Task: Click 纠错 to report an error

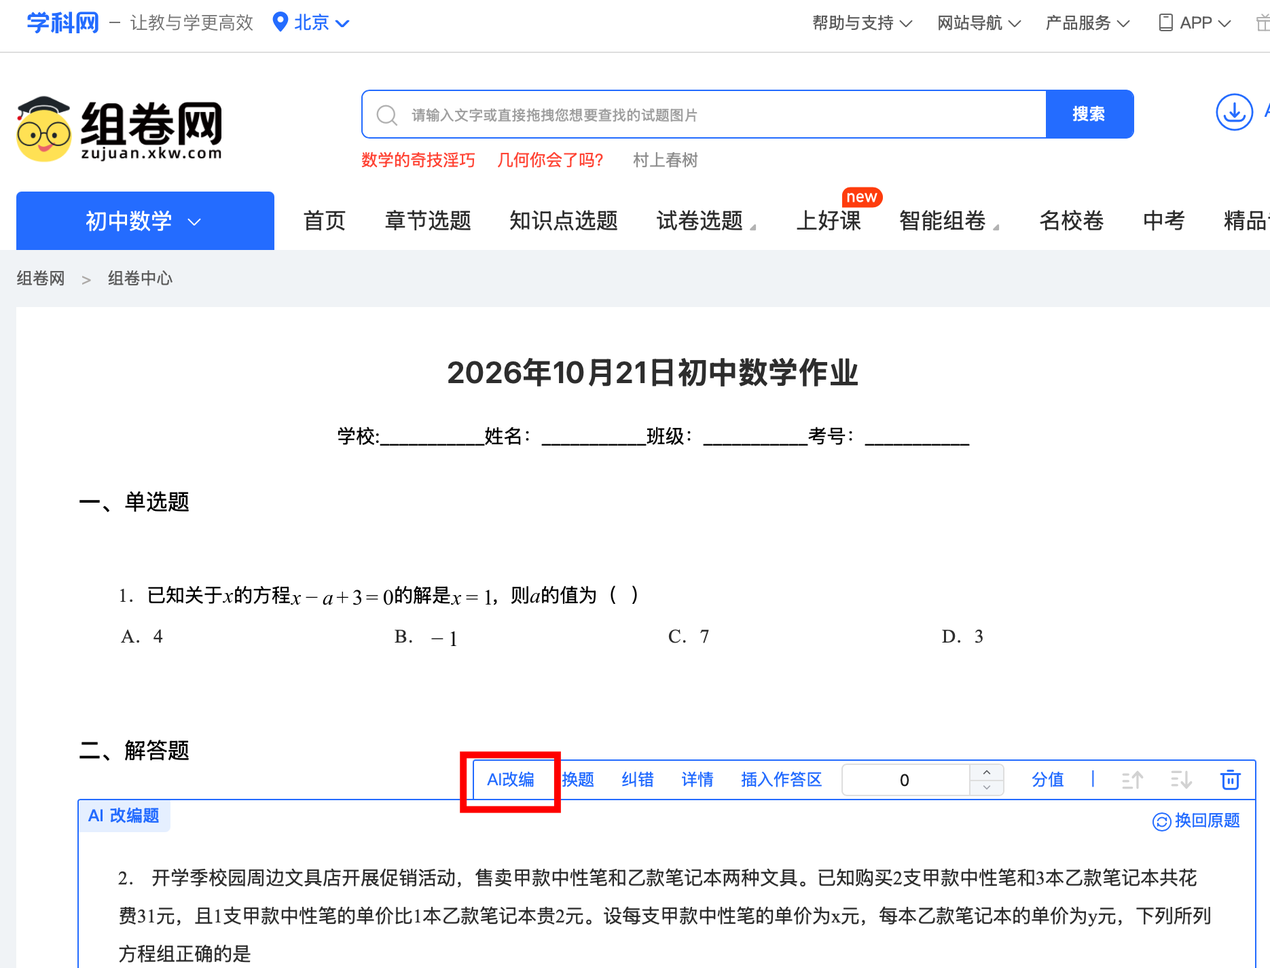Action: [x=638, y=780]
